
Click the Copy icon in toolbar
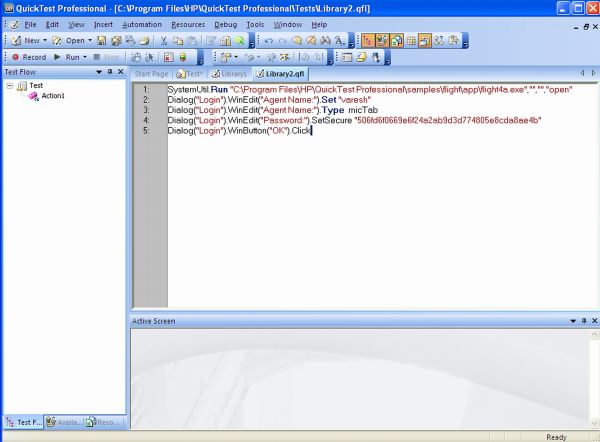178,41
